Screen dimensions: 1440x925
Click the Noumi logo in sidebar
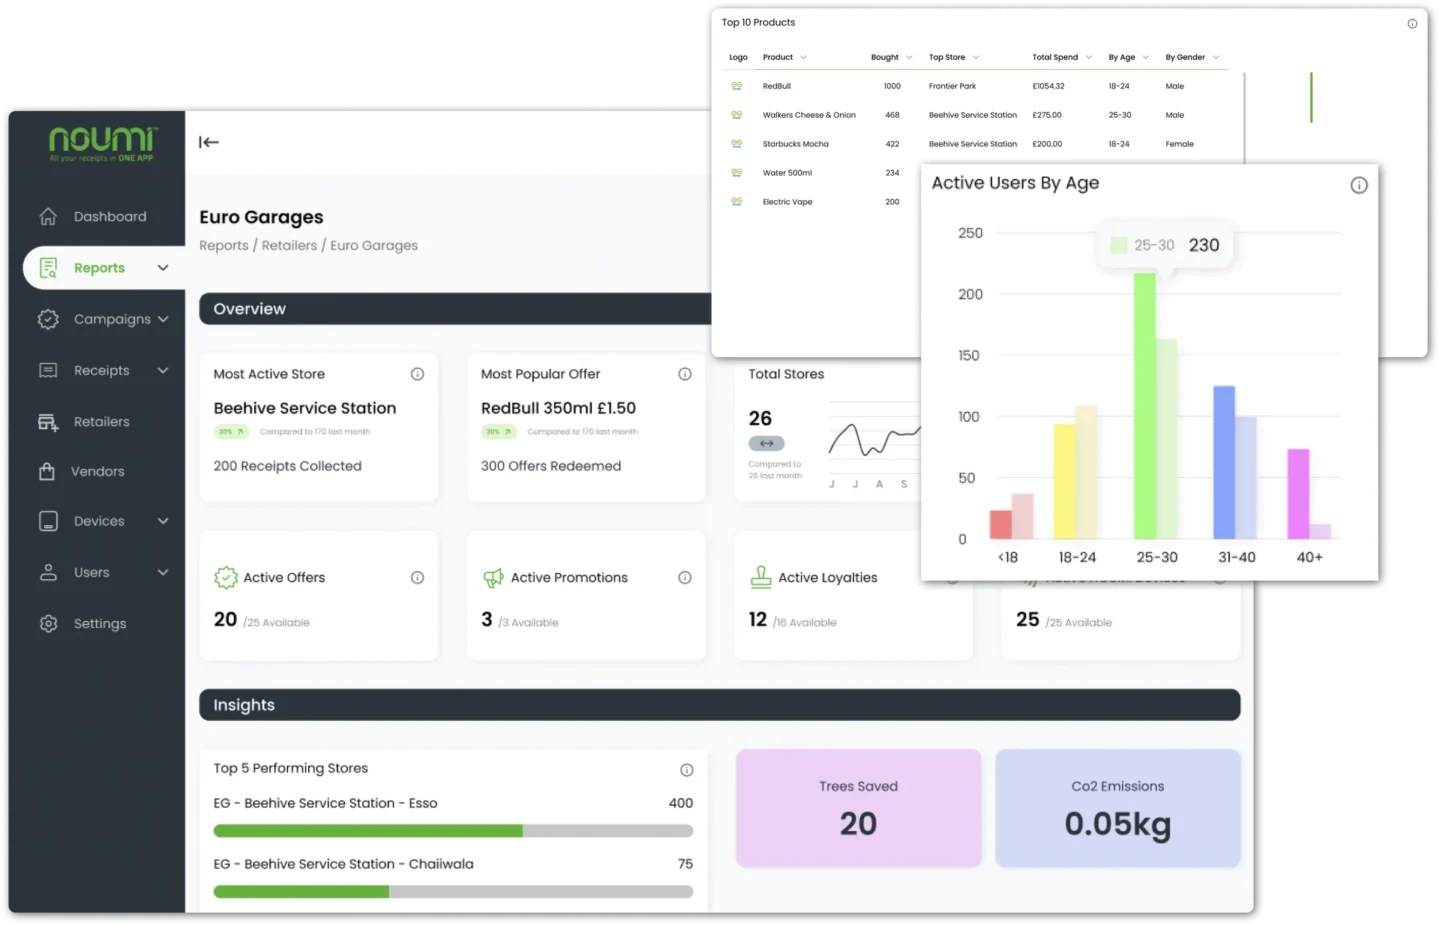(102, 143)
